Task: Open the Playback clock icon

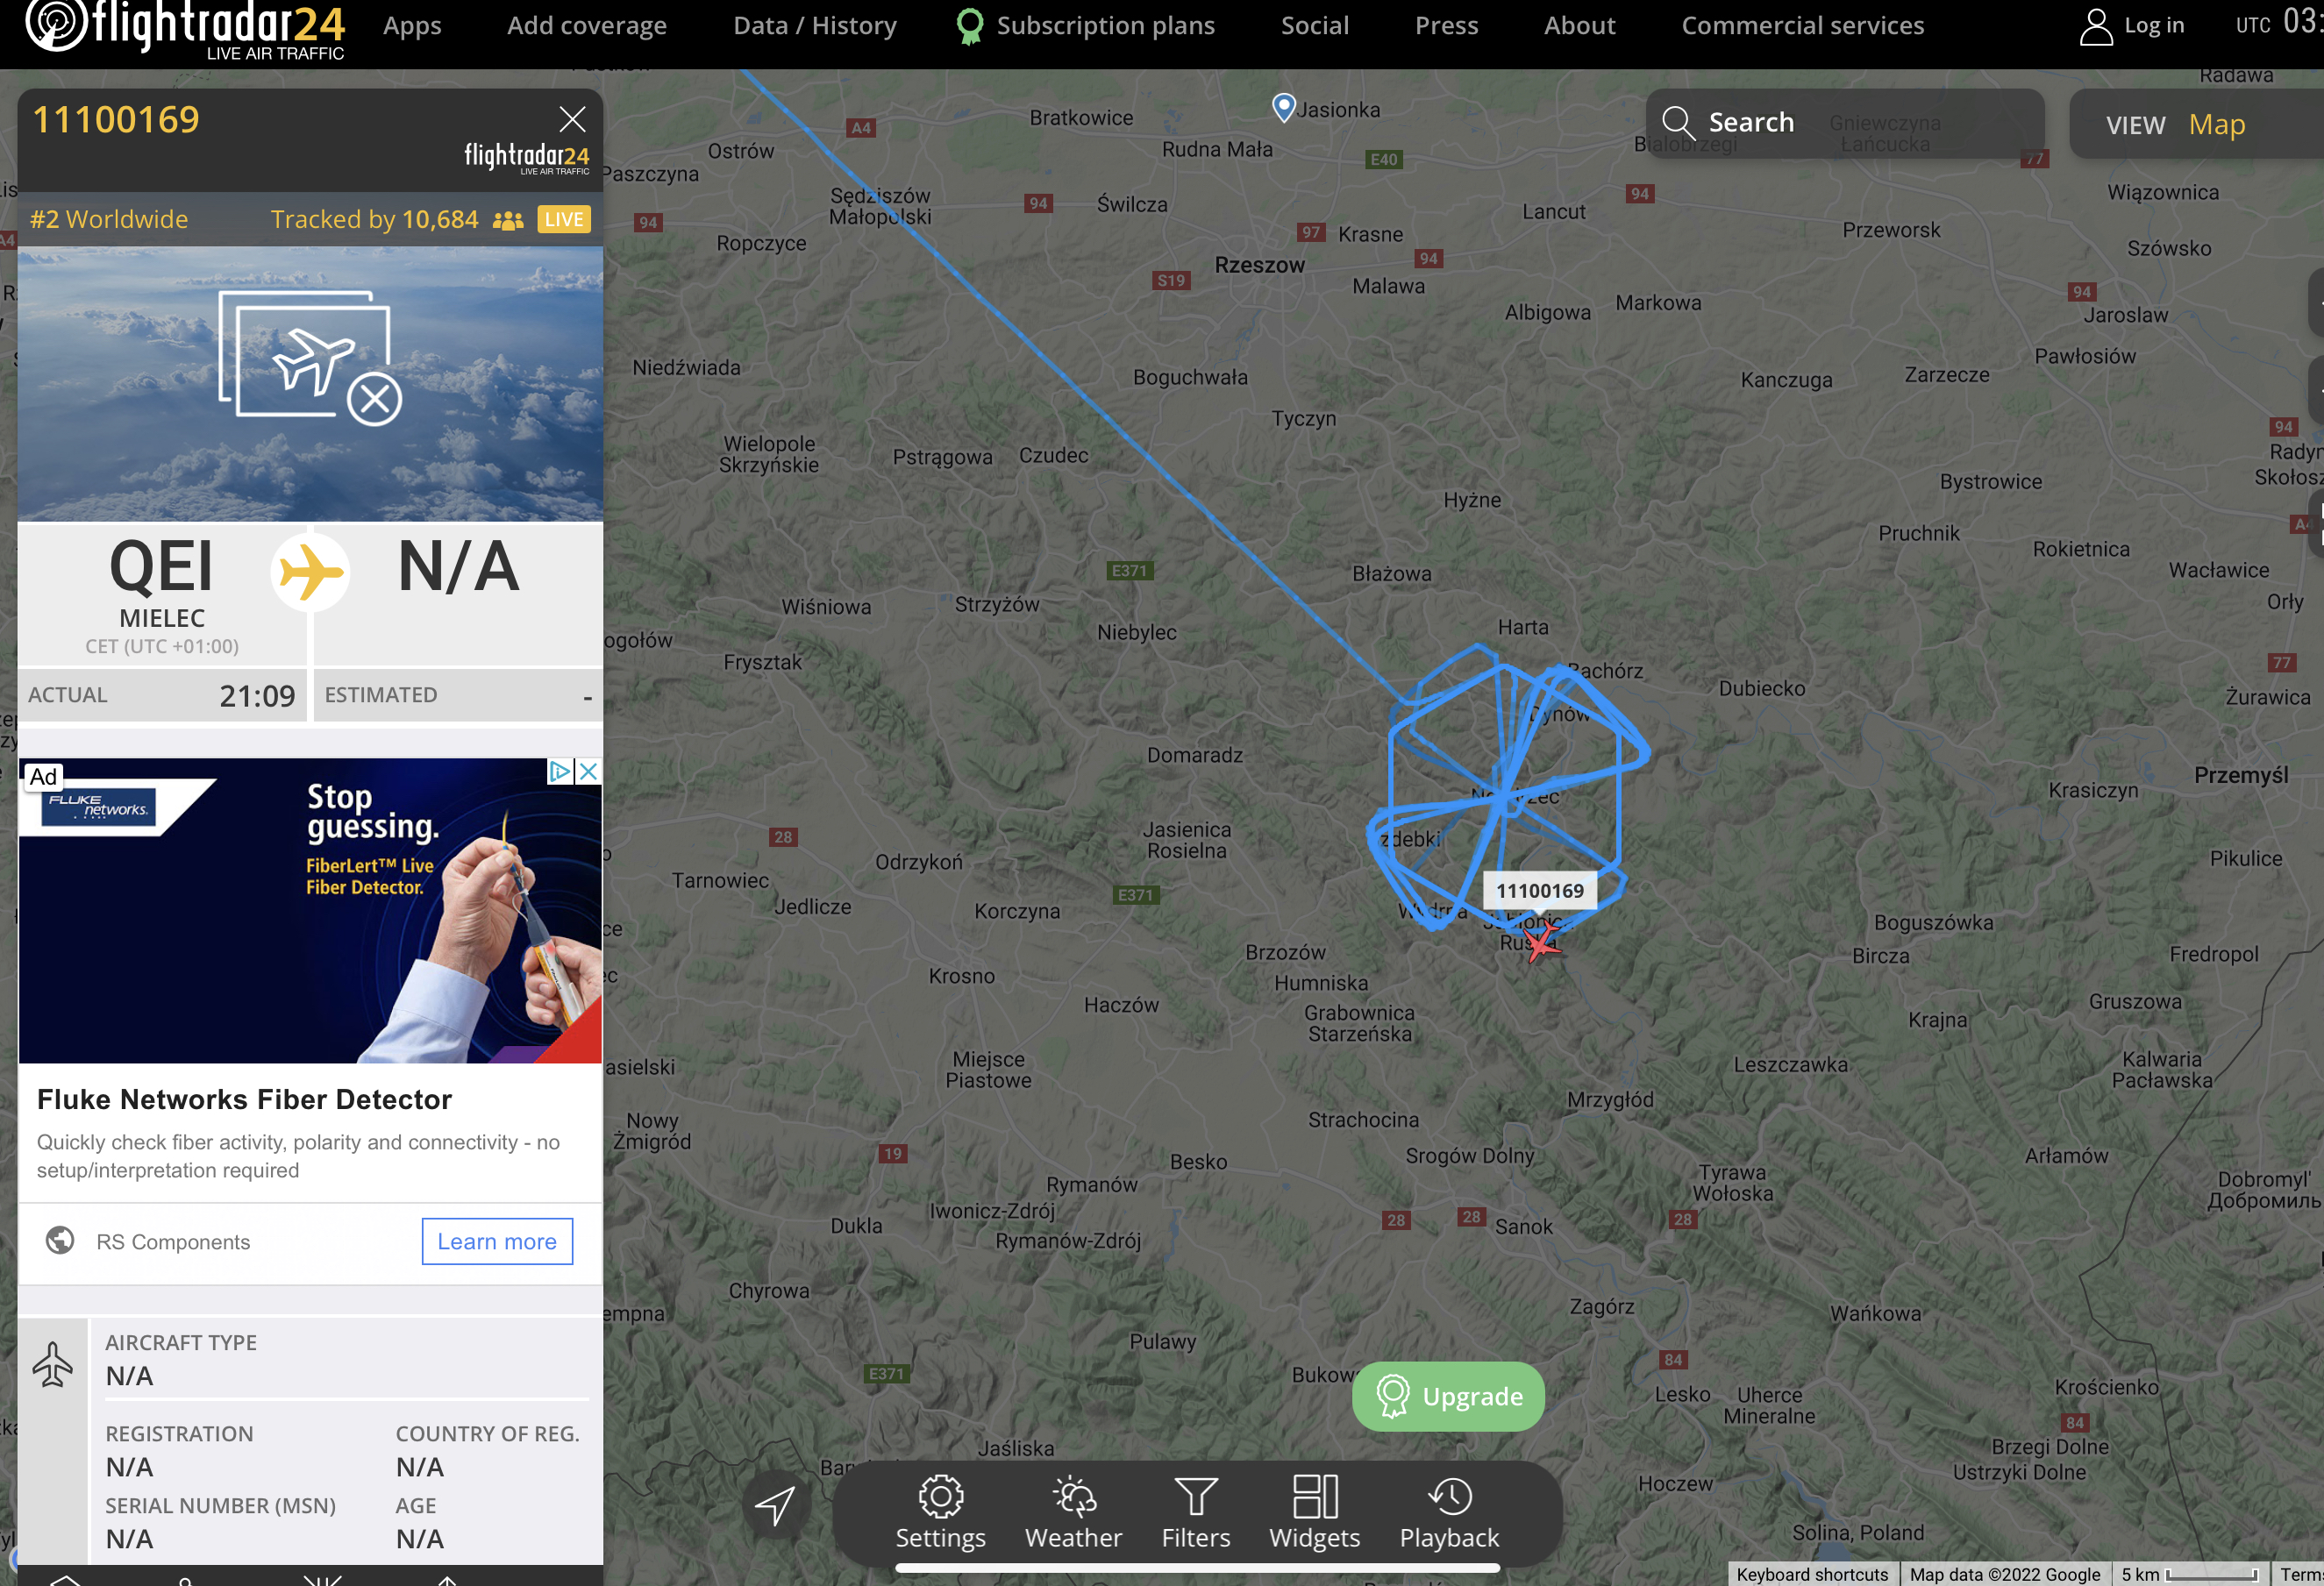Action: [x=1449, y=1496]
